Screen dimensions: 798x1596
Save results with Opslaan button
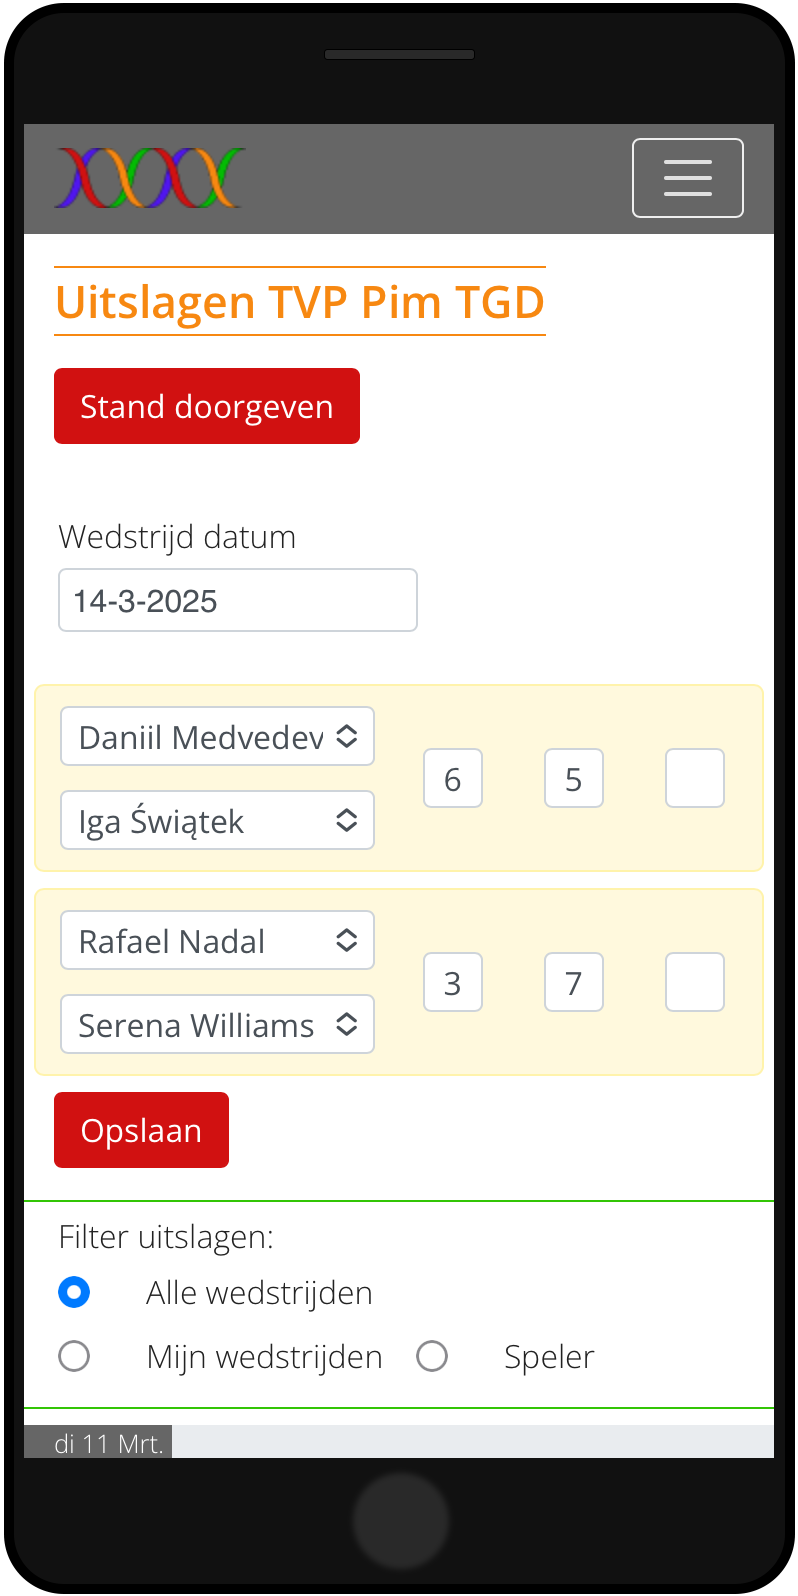click(141, 1130)
